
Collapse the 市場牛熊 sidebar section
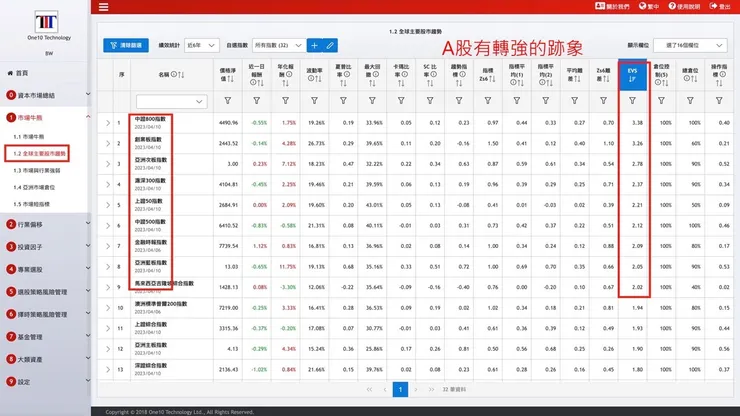[46, 118]
